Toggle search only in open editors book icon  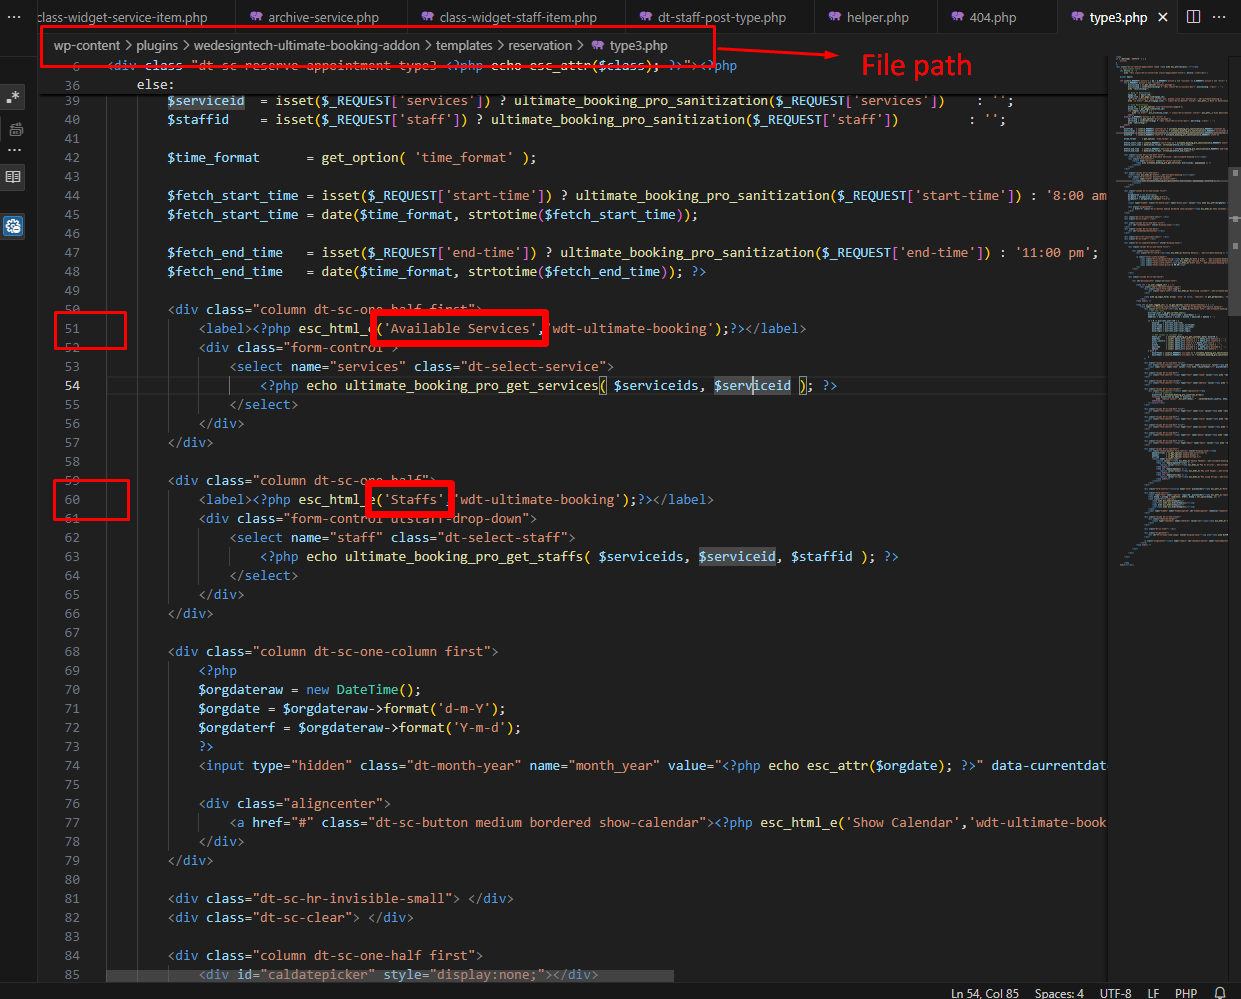[13, 177]
